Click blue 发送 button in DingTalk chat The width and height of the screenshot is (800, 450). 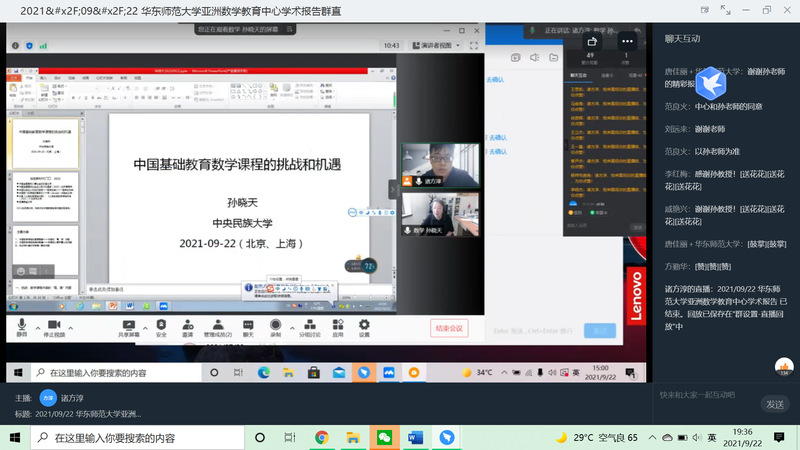point(599,331)
